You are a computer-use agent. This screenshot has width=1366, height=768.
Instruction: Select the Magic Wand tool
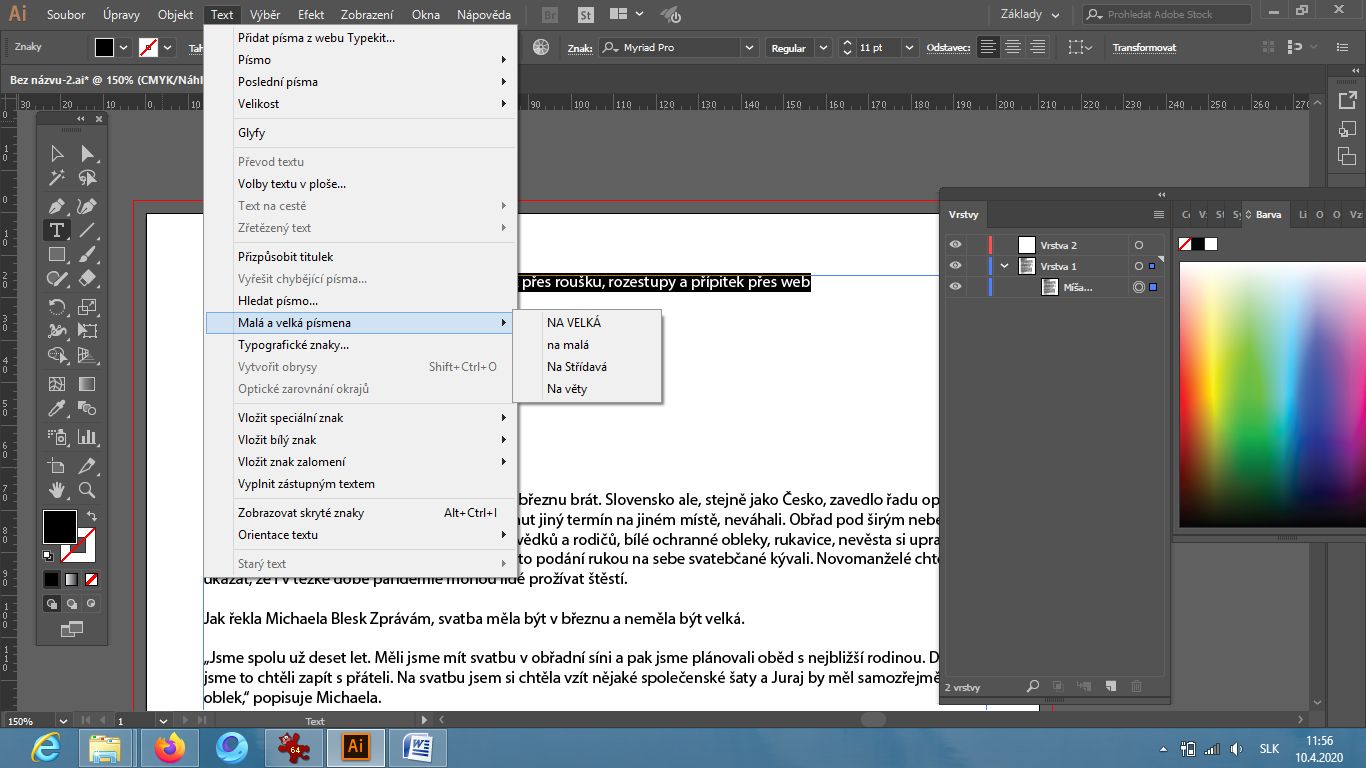[x=57, y=178]
